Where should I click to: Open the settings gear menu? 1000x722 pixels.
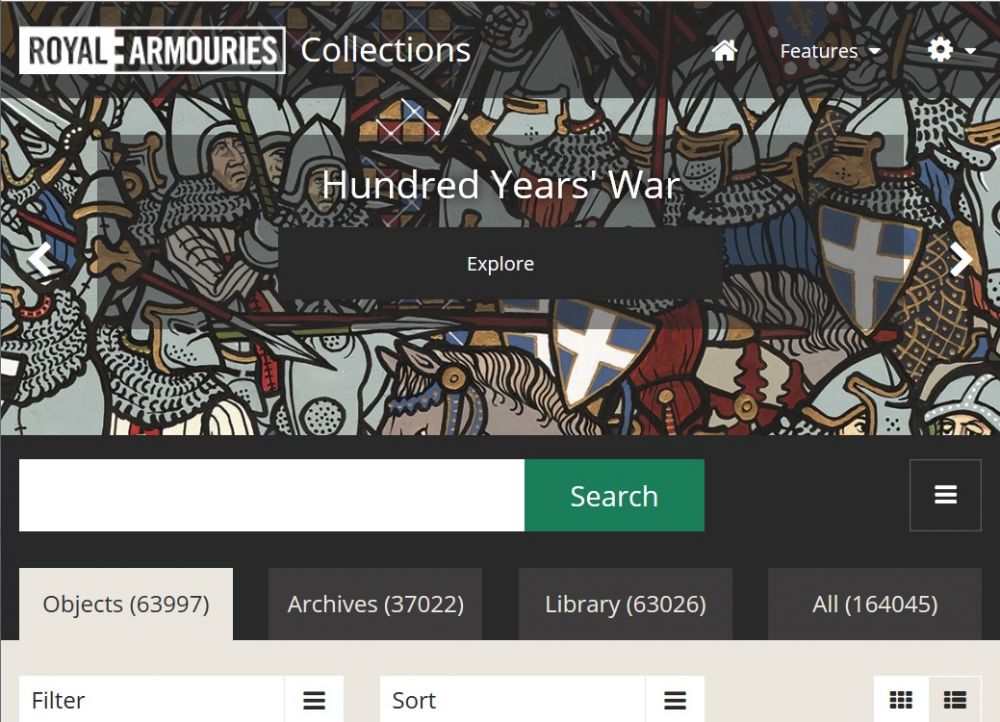click(951, 50)
